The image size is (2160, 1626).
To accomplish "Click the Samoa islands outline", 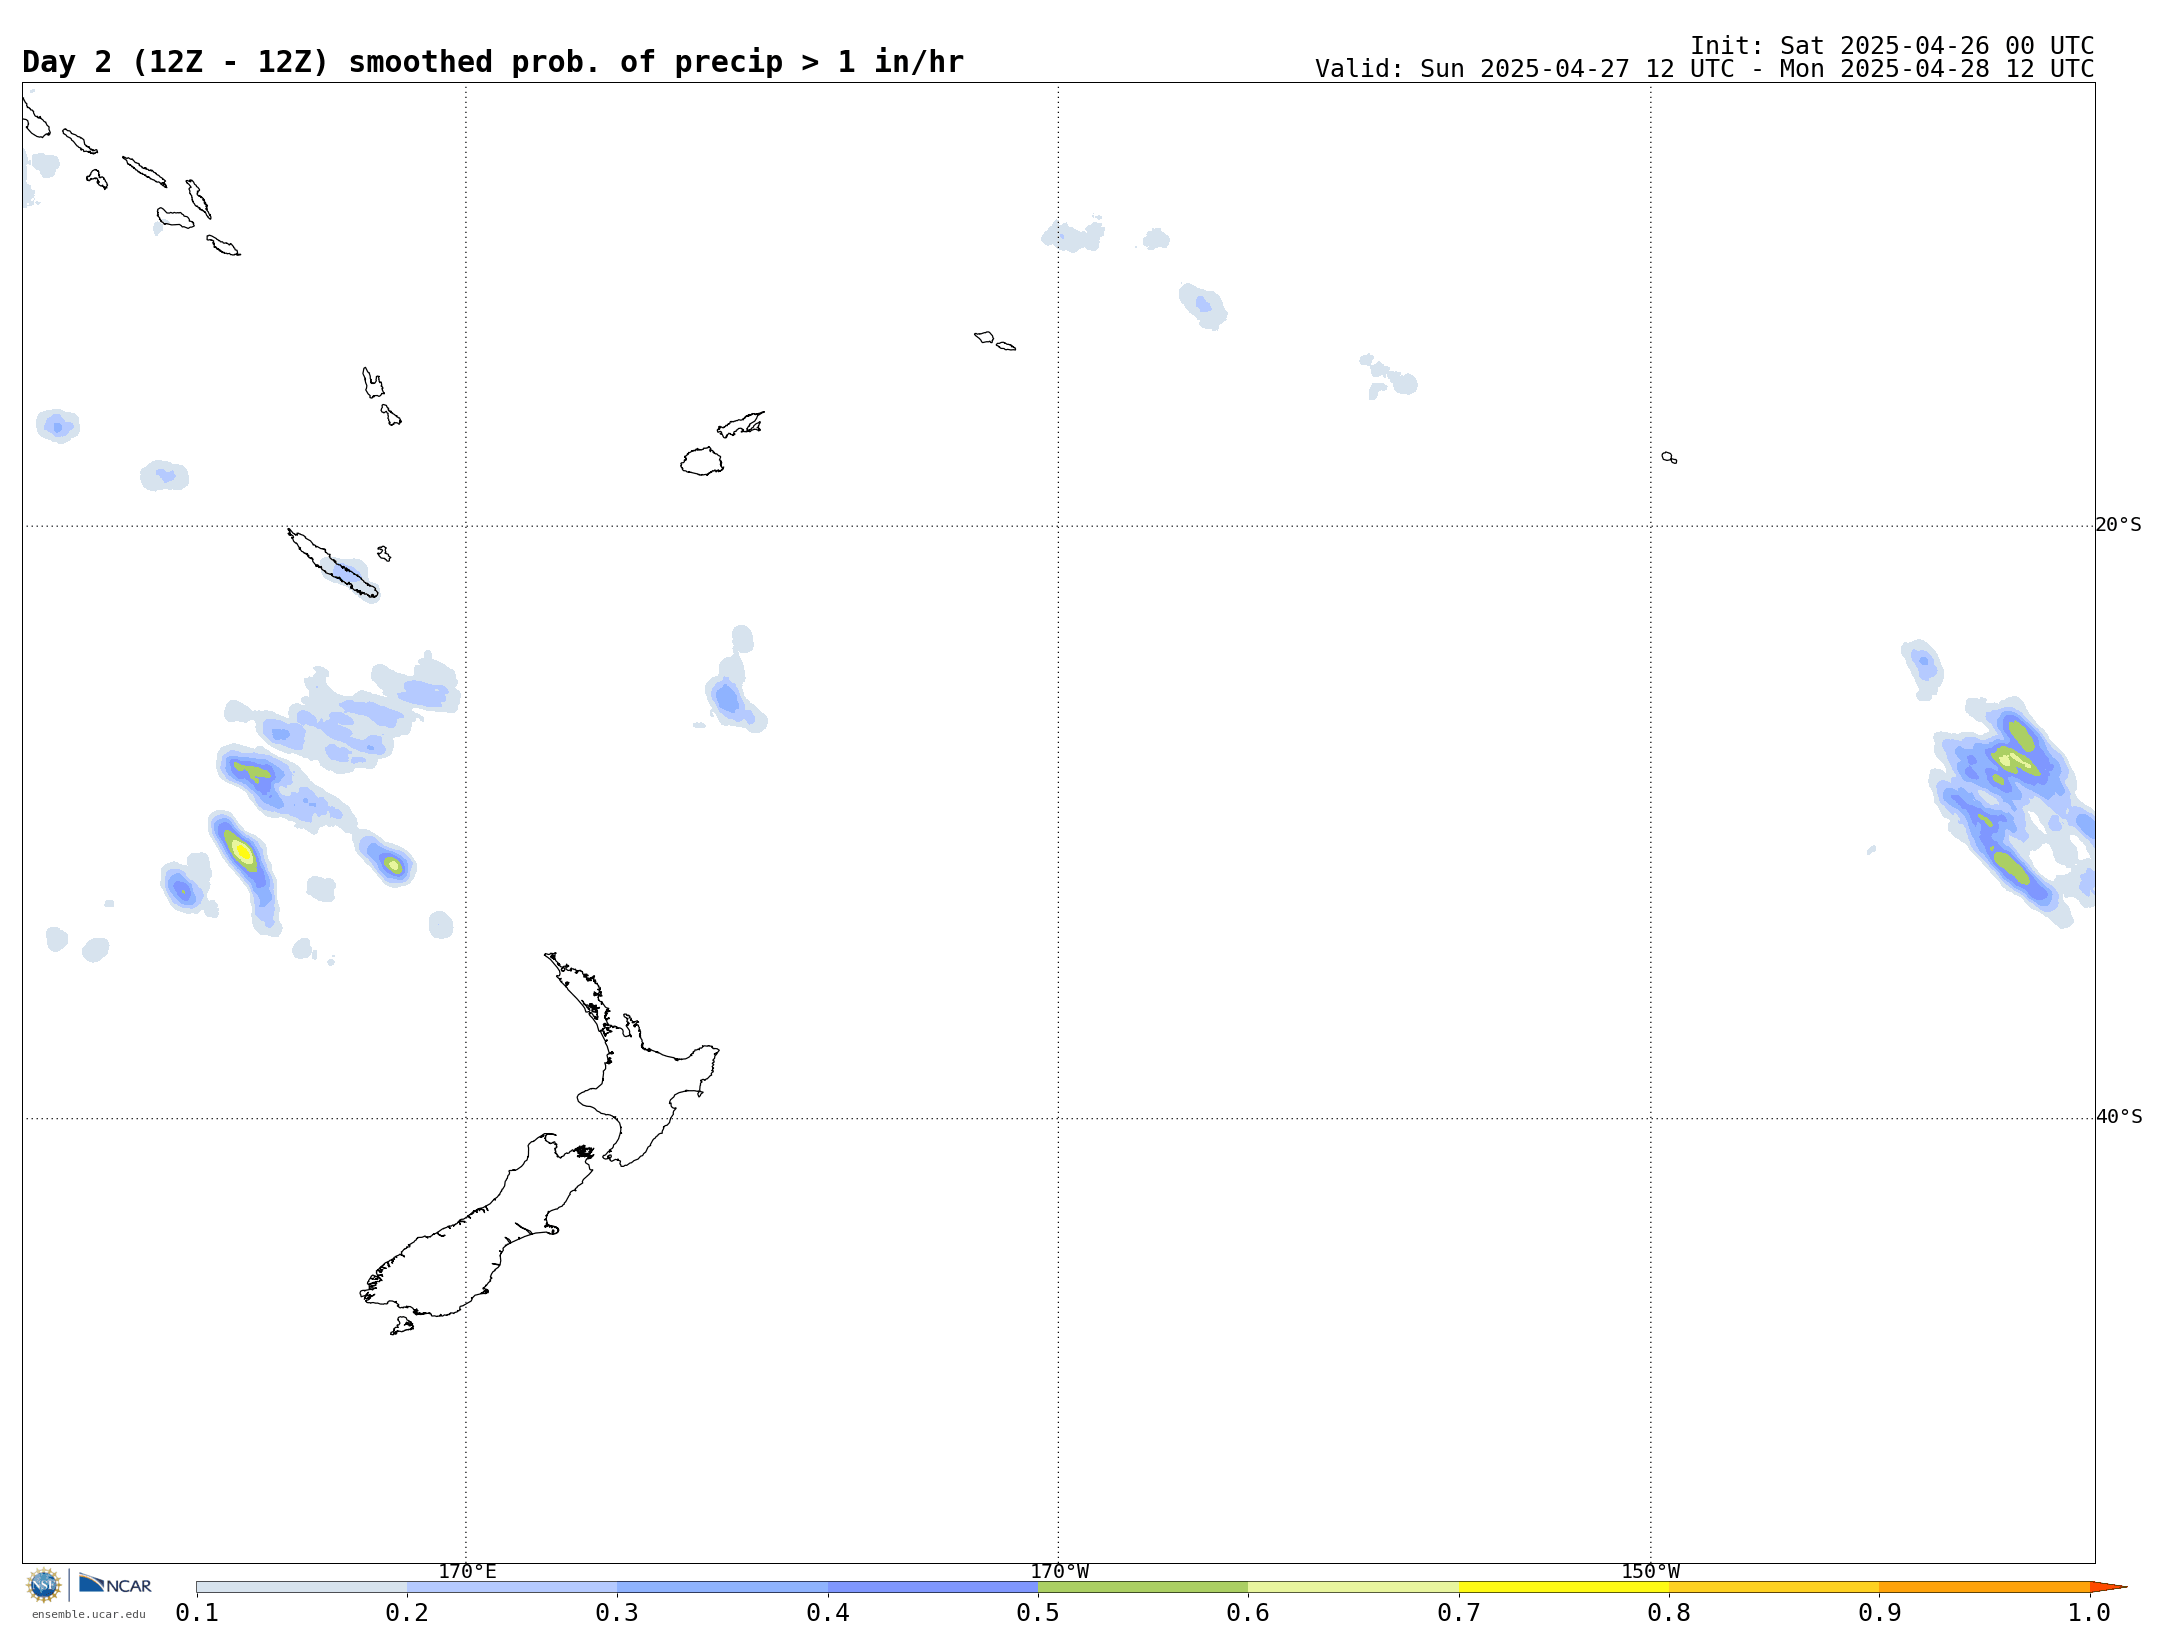I will (x=994, y=341).
